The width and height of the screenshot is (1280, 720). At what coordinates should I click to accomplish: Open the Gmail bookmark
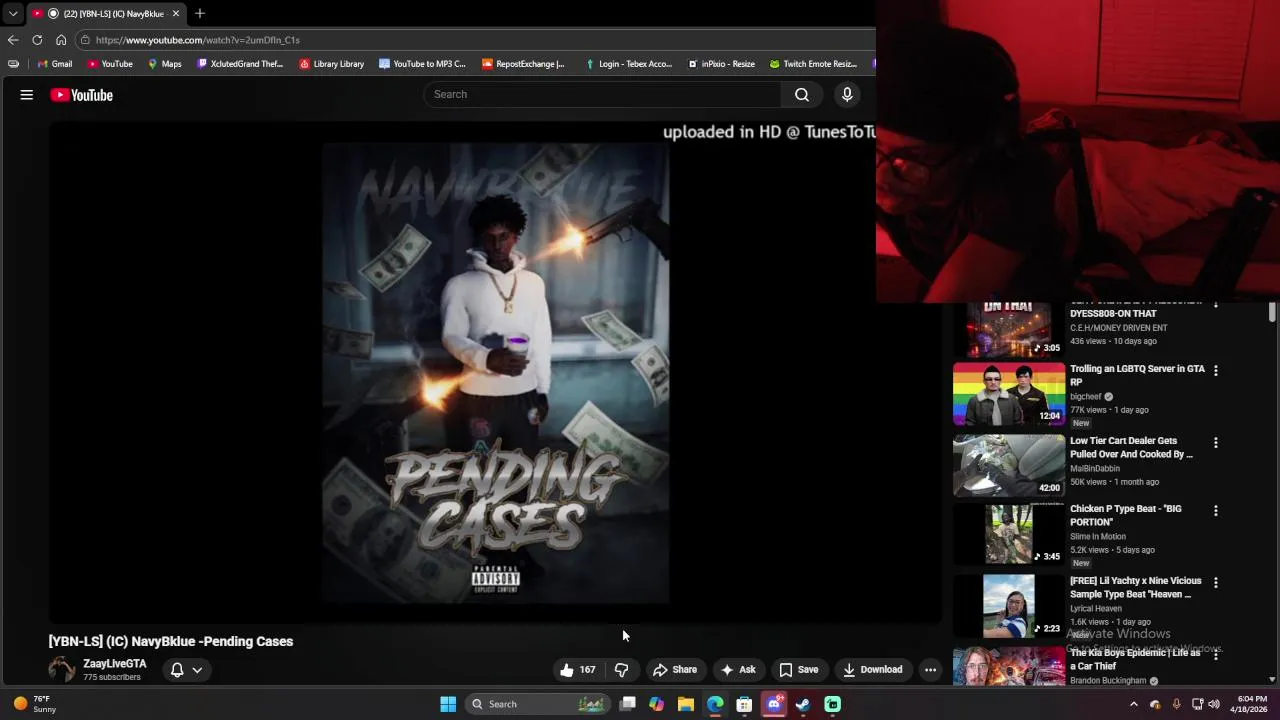point(54,64)
